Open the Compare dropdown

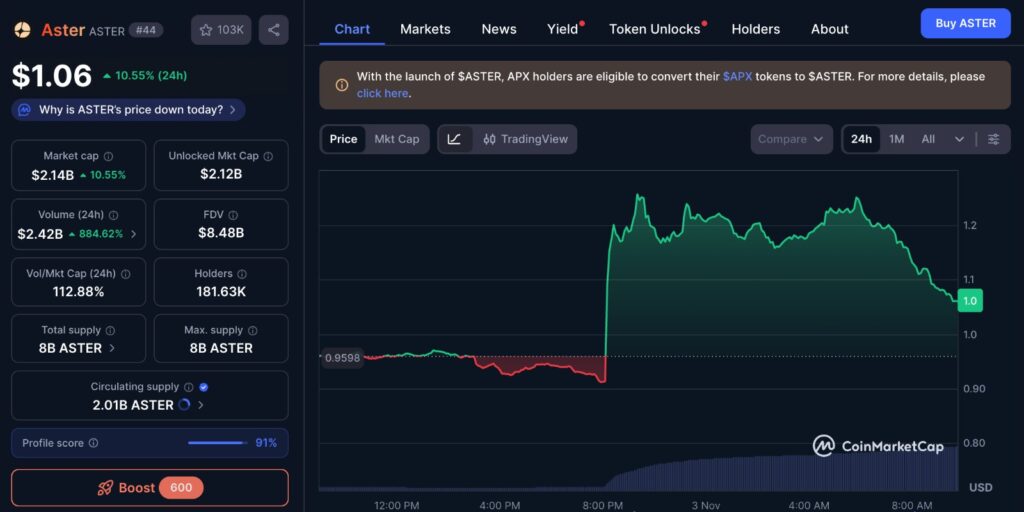click(x=792, y=139)
